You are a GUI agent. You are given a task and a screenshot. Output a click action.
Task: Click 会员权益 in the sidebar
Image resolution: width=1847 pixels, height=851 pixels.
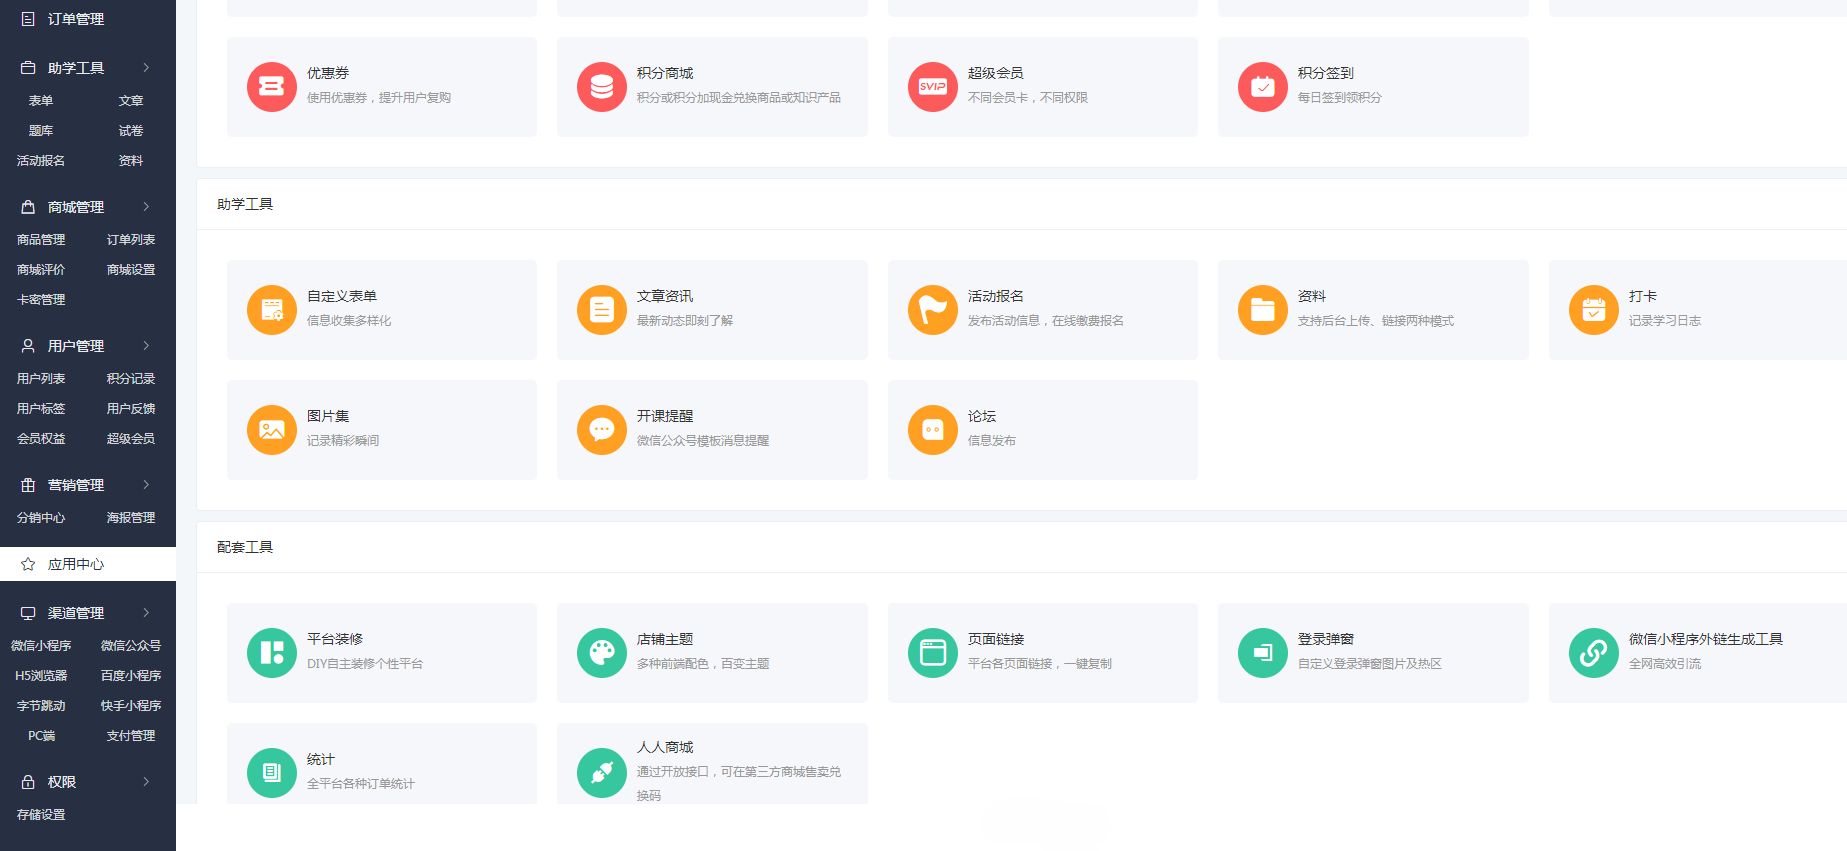(41, 439)
